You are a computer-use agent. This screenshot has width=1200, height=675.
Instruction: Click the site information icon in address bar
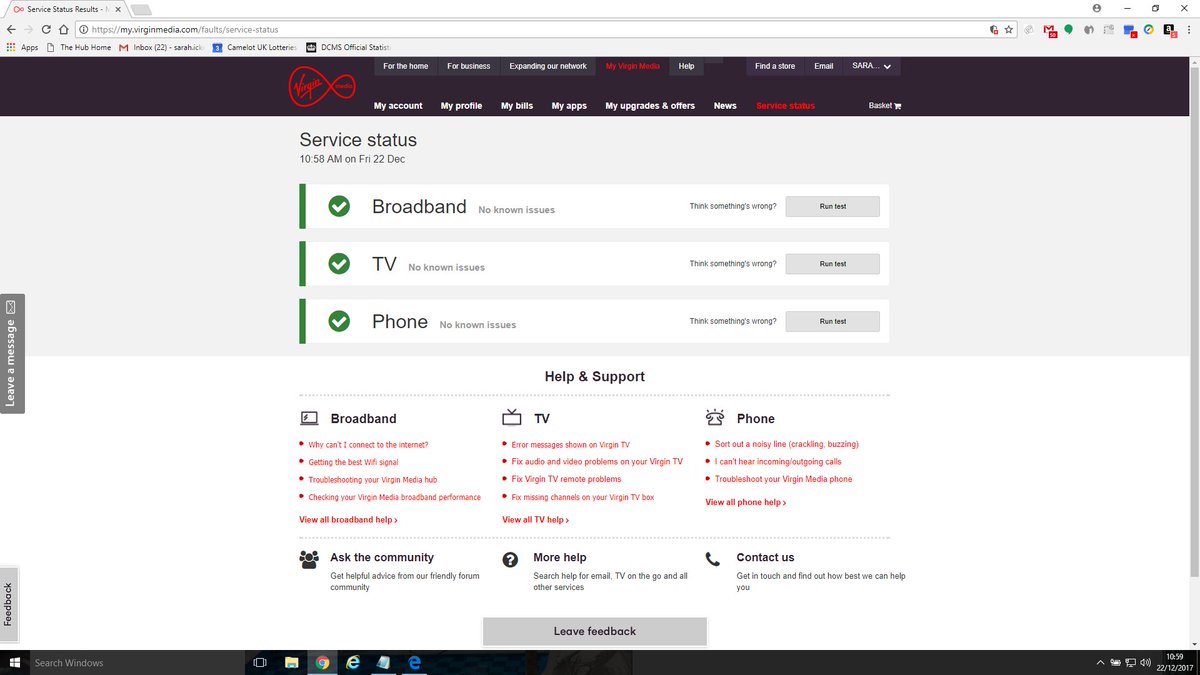84,30
